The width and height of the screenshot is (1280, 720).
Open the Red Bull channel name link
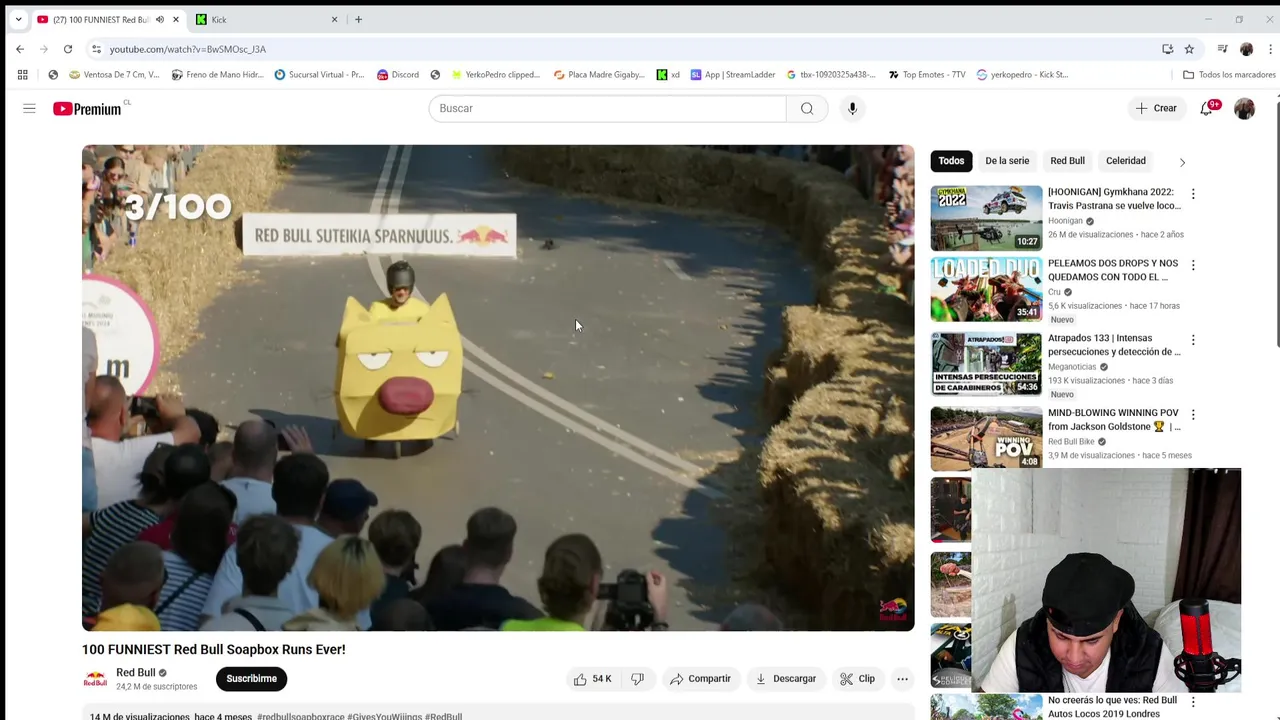coord(136,673)
